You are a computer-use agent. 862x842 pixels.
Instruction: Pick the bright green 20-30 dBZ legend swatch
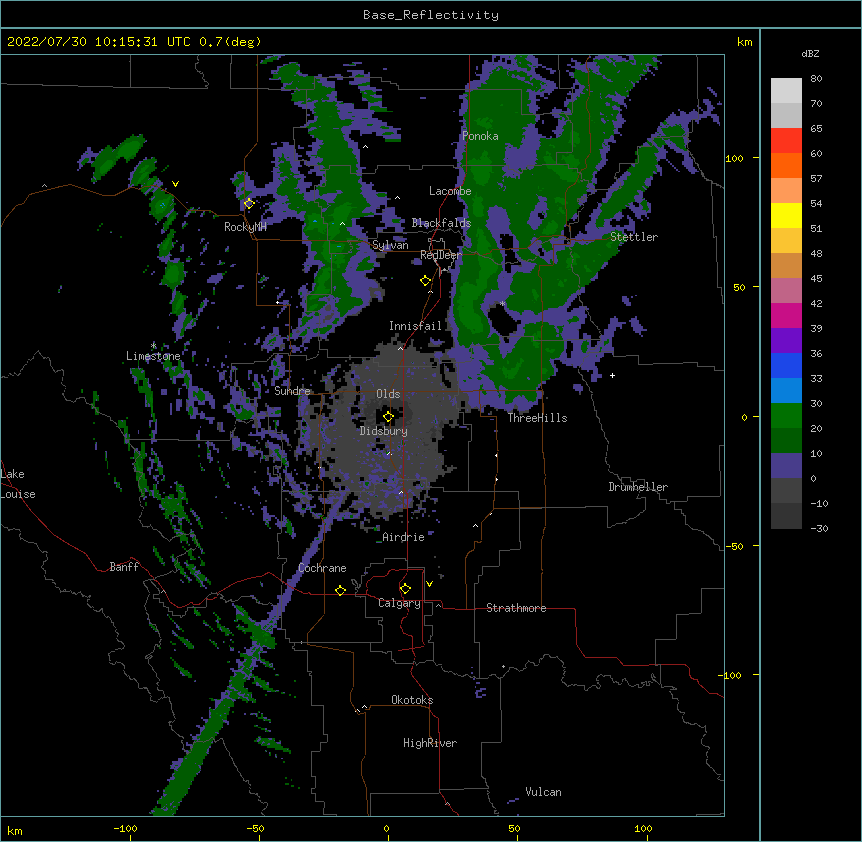786,416
